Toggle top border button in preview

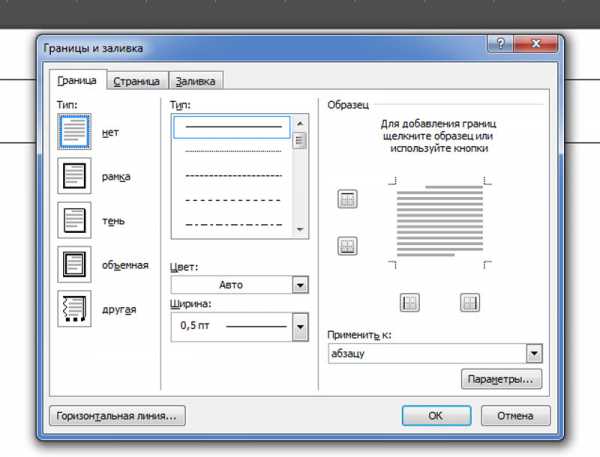[x=347, y=199]
